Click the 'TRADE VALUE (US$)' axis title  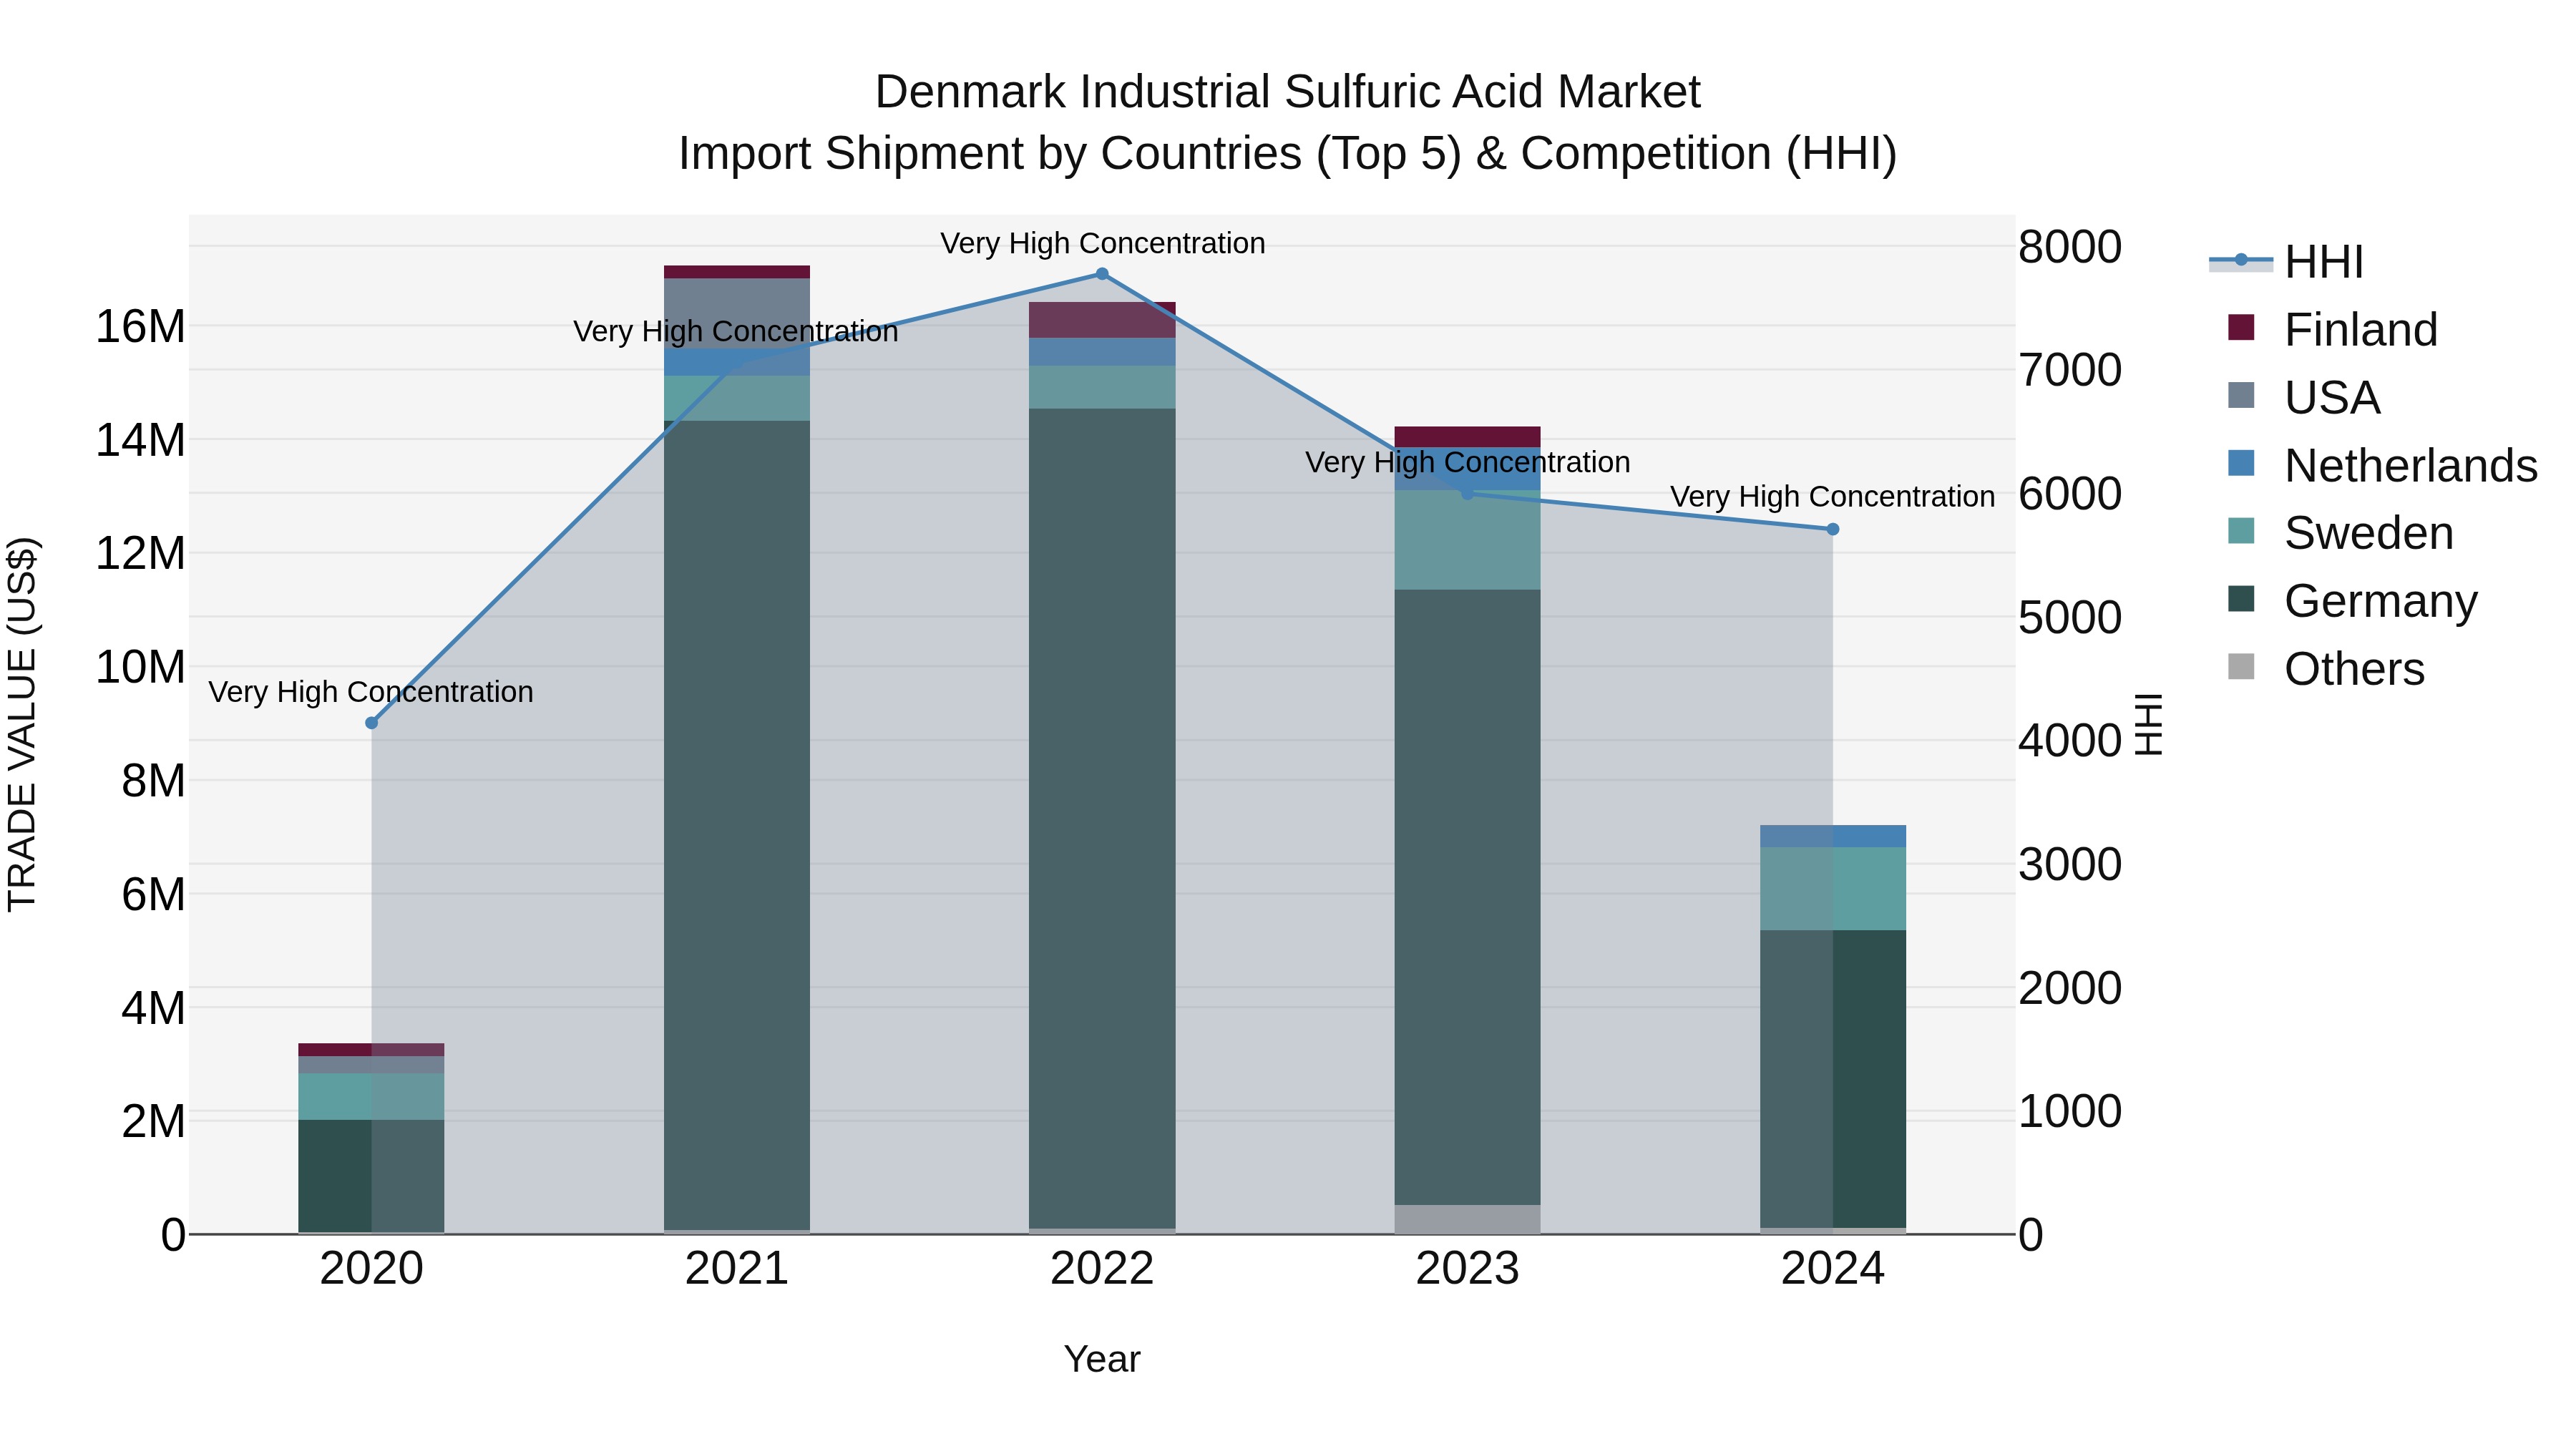pyautogui.click(x=22, y=724)
